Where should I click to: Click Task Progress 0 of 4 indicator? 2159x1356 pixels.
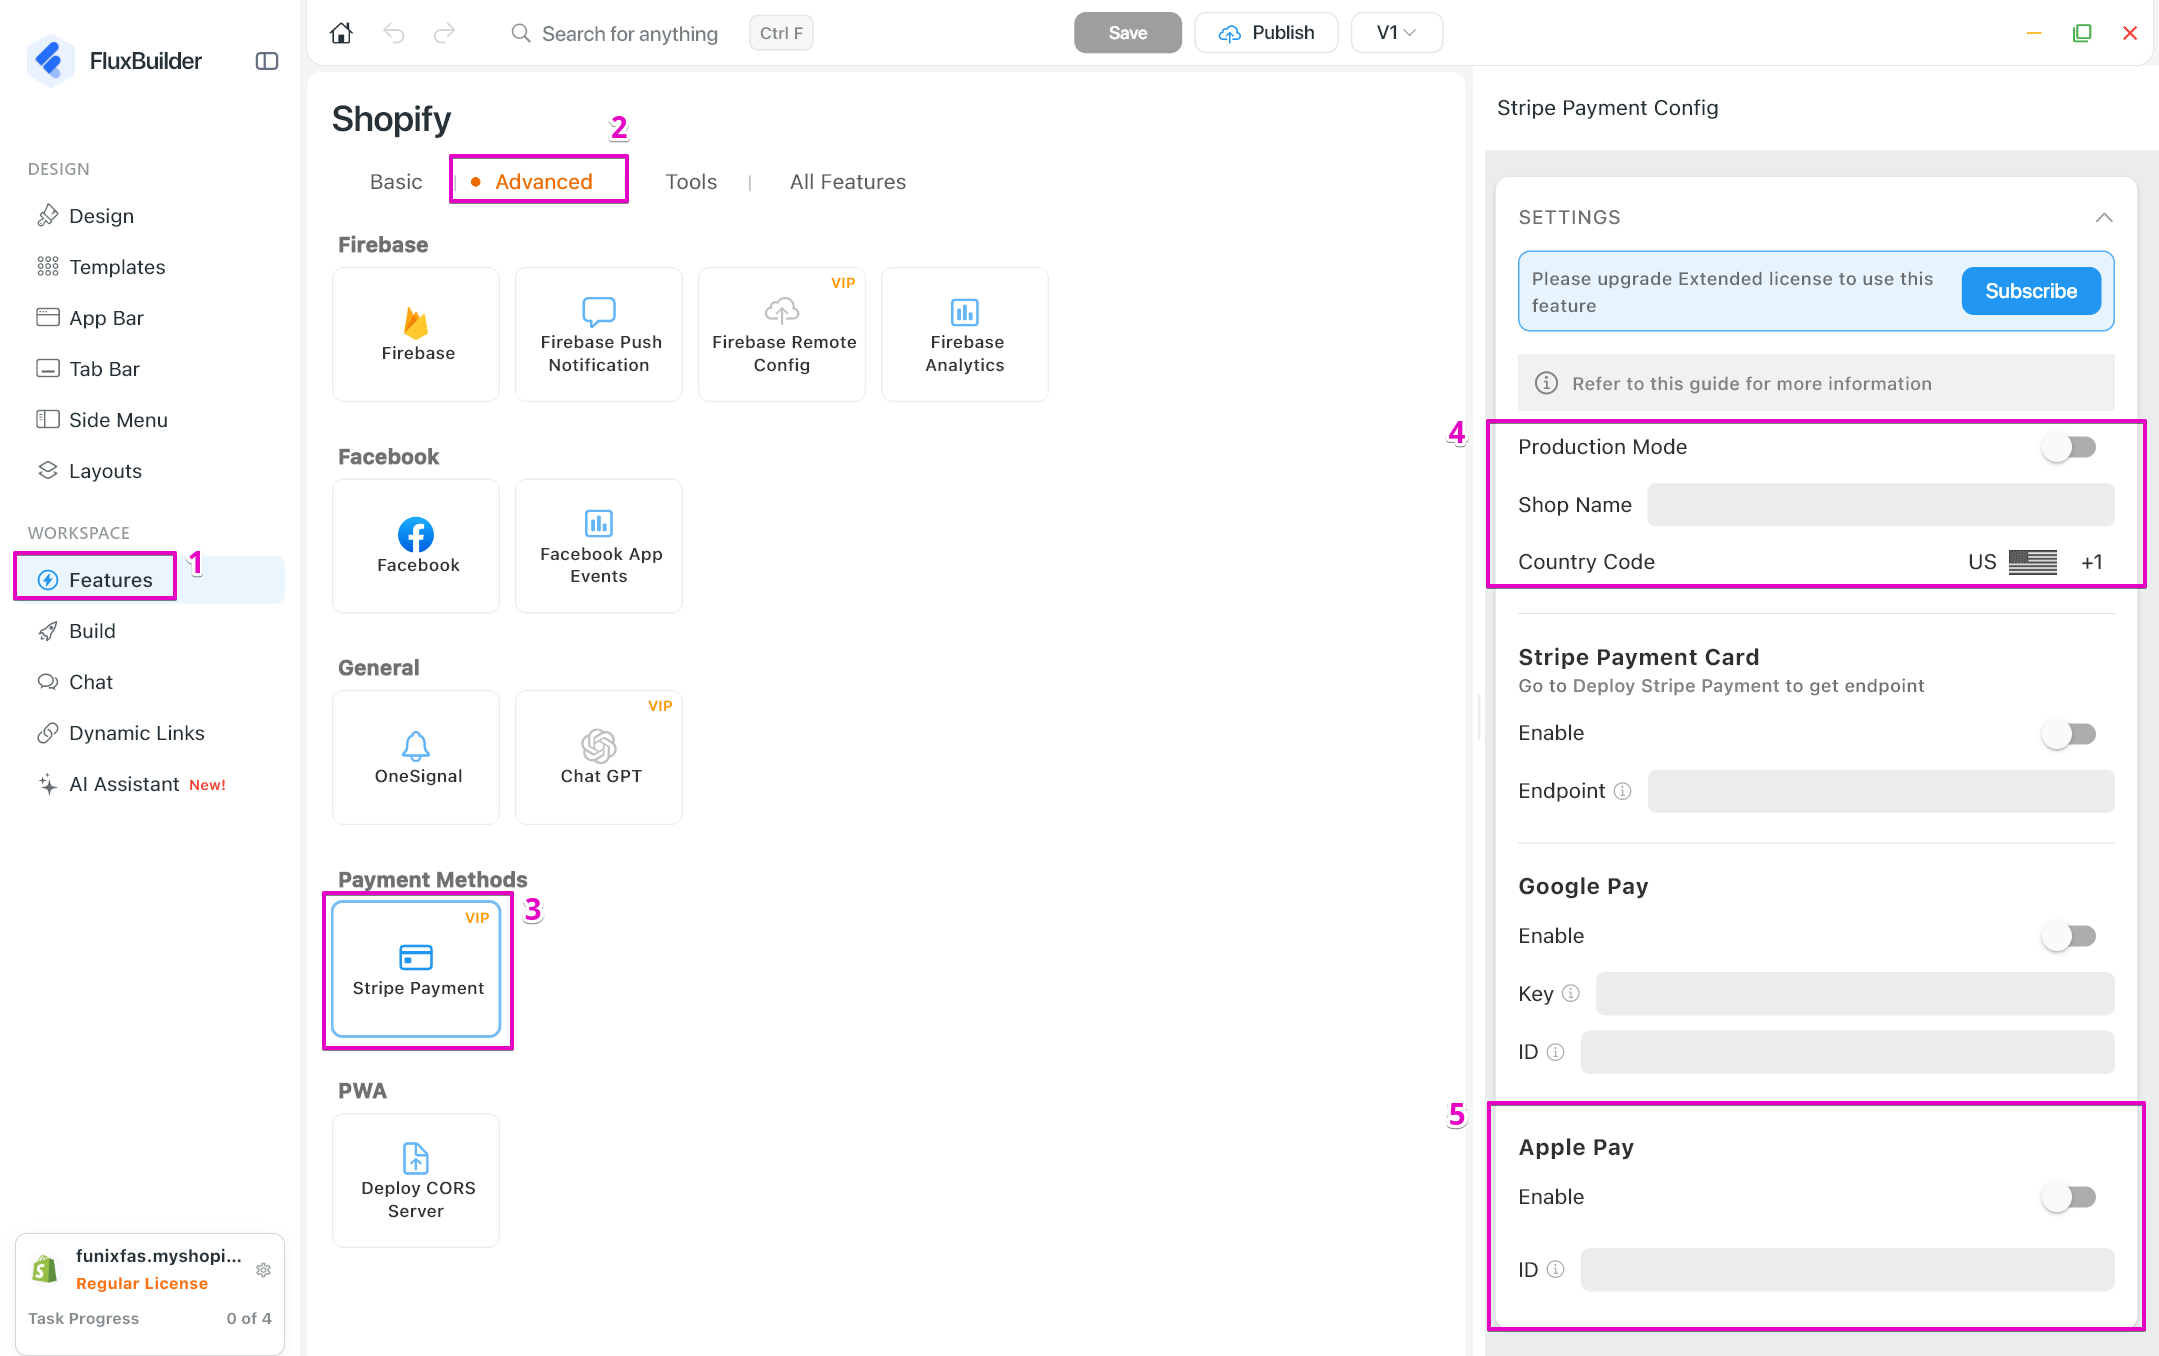(x=150, y=1318)
